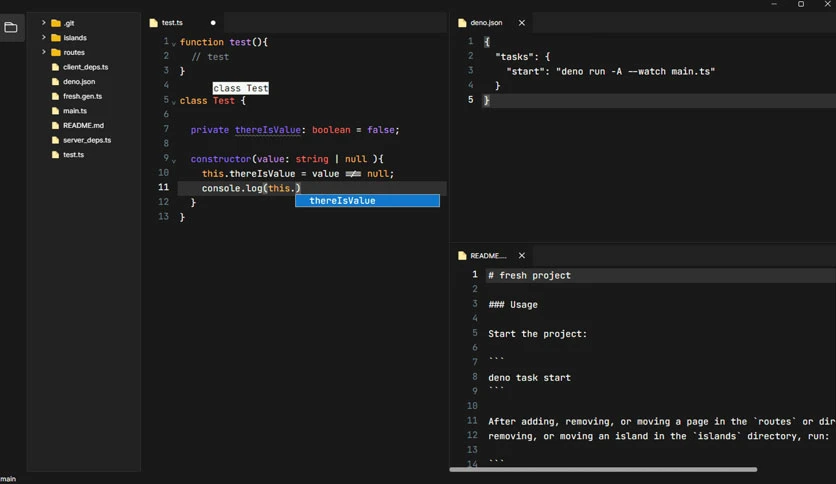Open the file explorer sidebar icon
Viewport: 836px width, 484px height.
point(11,27)
